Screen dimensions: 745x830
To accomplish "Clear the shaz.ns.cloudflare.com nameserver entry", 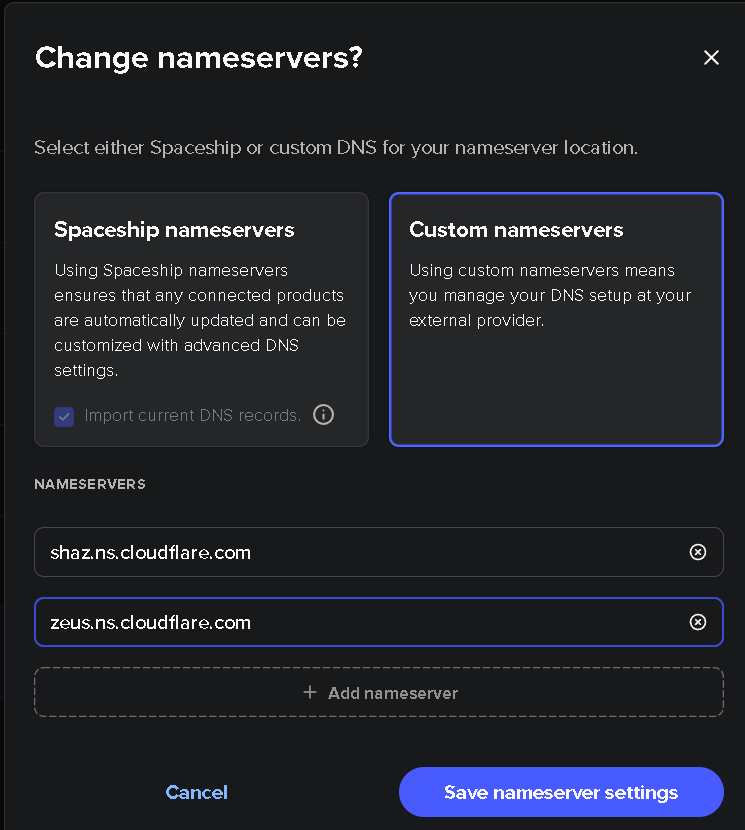I will pyautogui.click(x=697, y=552).
